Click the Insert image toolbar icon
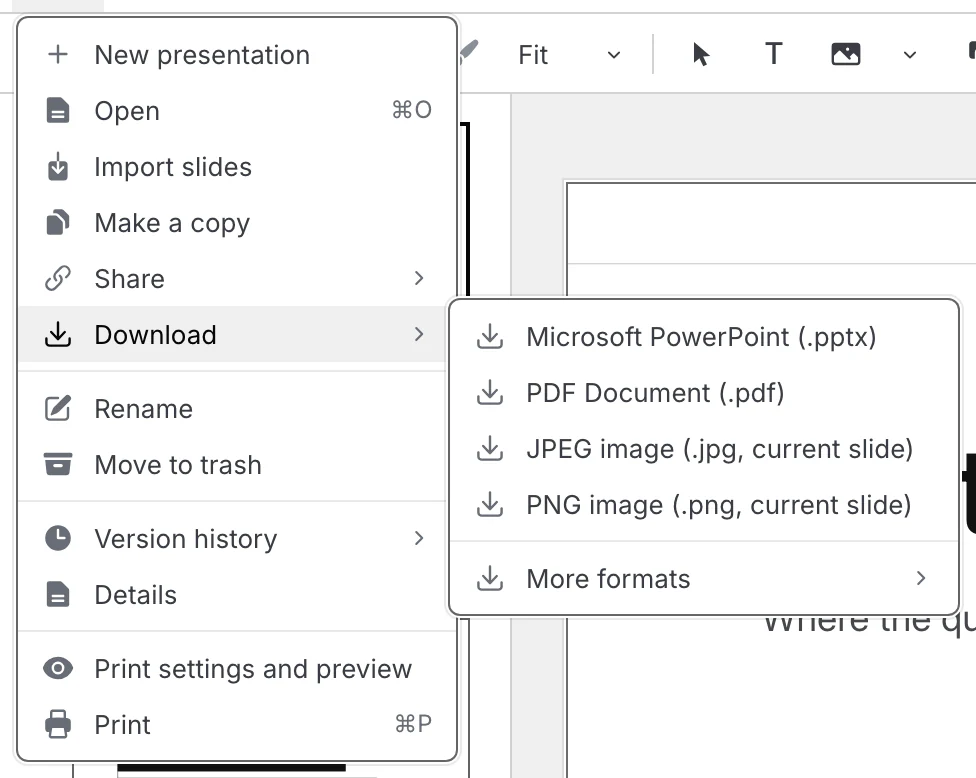976x778 pixels. click(846, 54)
